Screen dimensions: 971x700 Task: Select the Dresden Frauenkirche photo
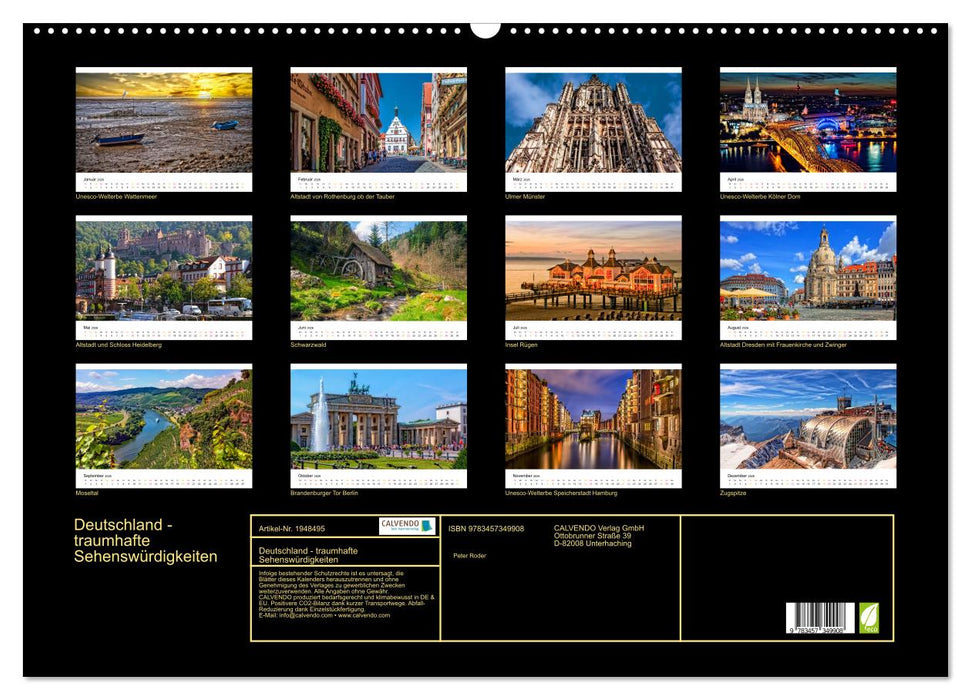(x=808, y=269)
